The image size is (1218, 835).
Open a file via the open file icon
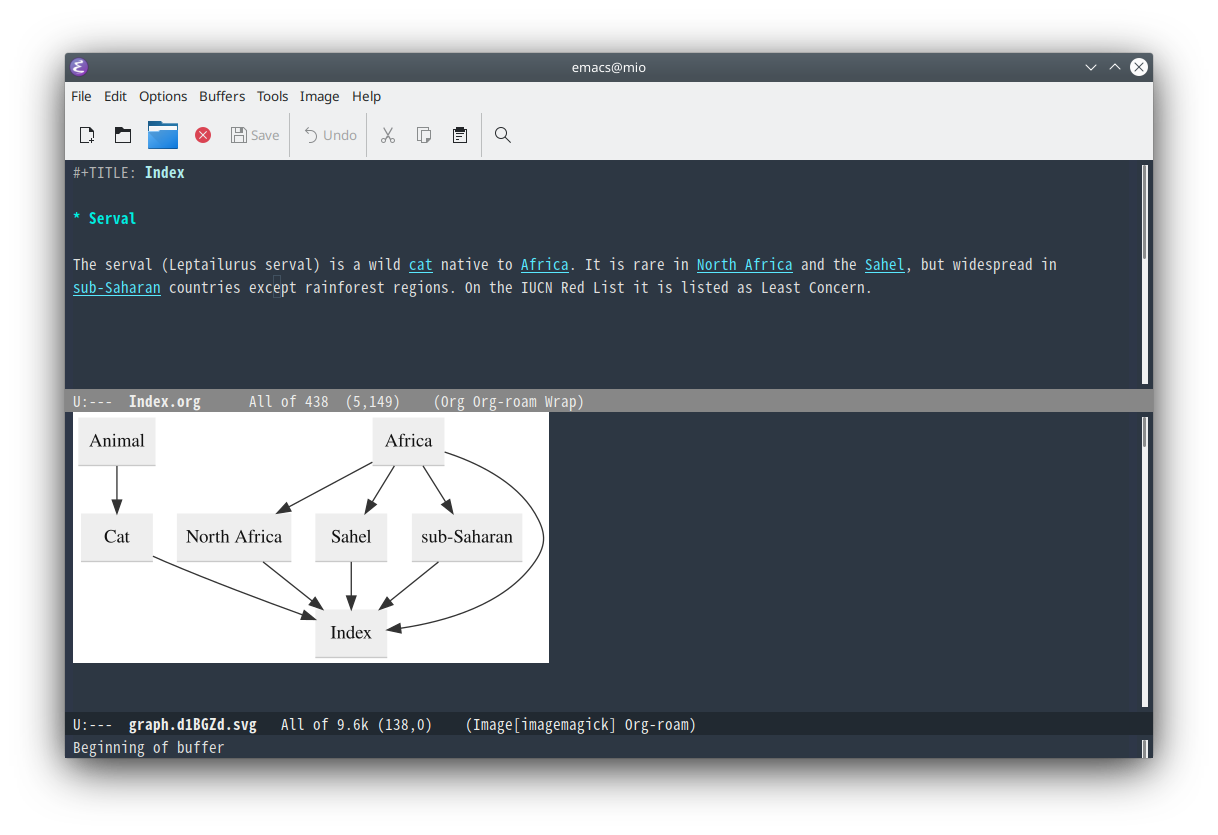point(122,134)
